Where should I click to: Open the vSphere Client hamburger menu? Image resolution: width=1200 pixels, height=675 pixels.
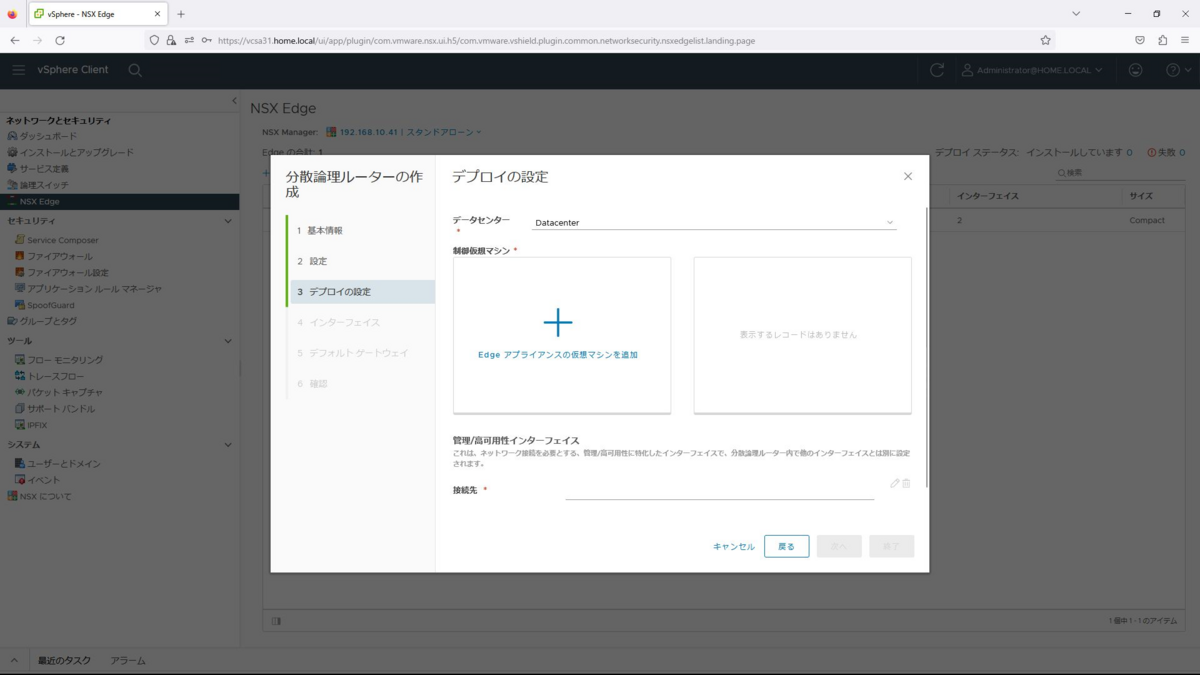pyautogui.click(x=18, y=70)
